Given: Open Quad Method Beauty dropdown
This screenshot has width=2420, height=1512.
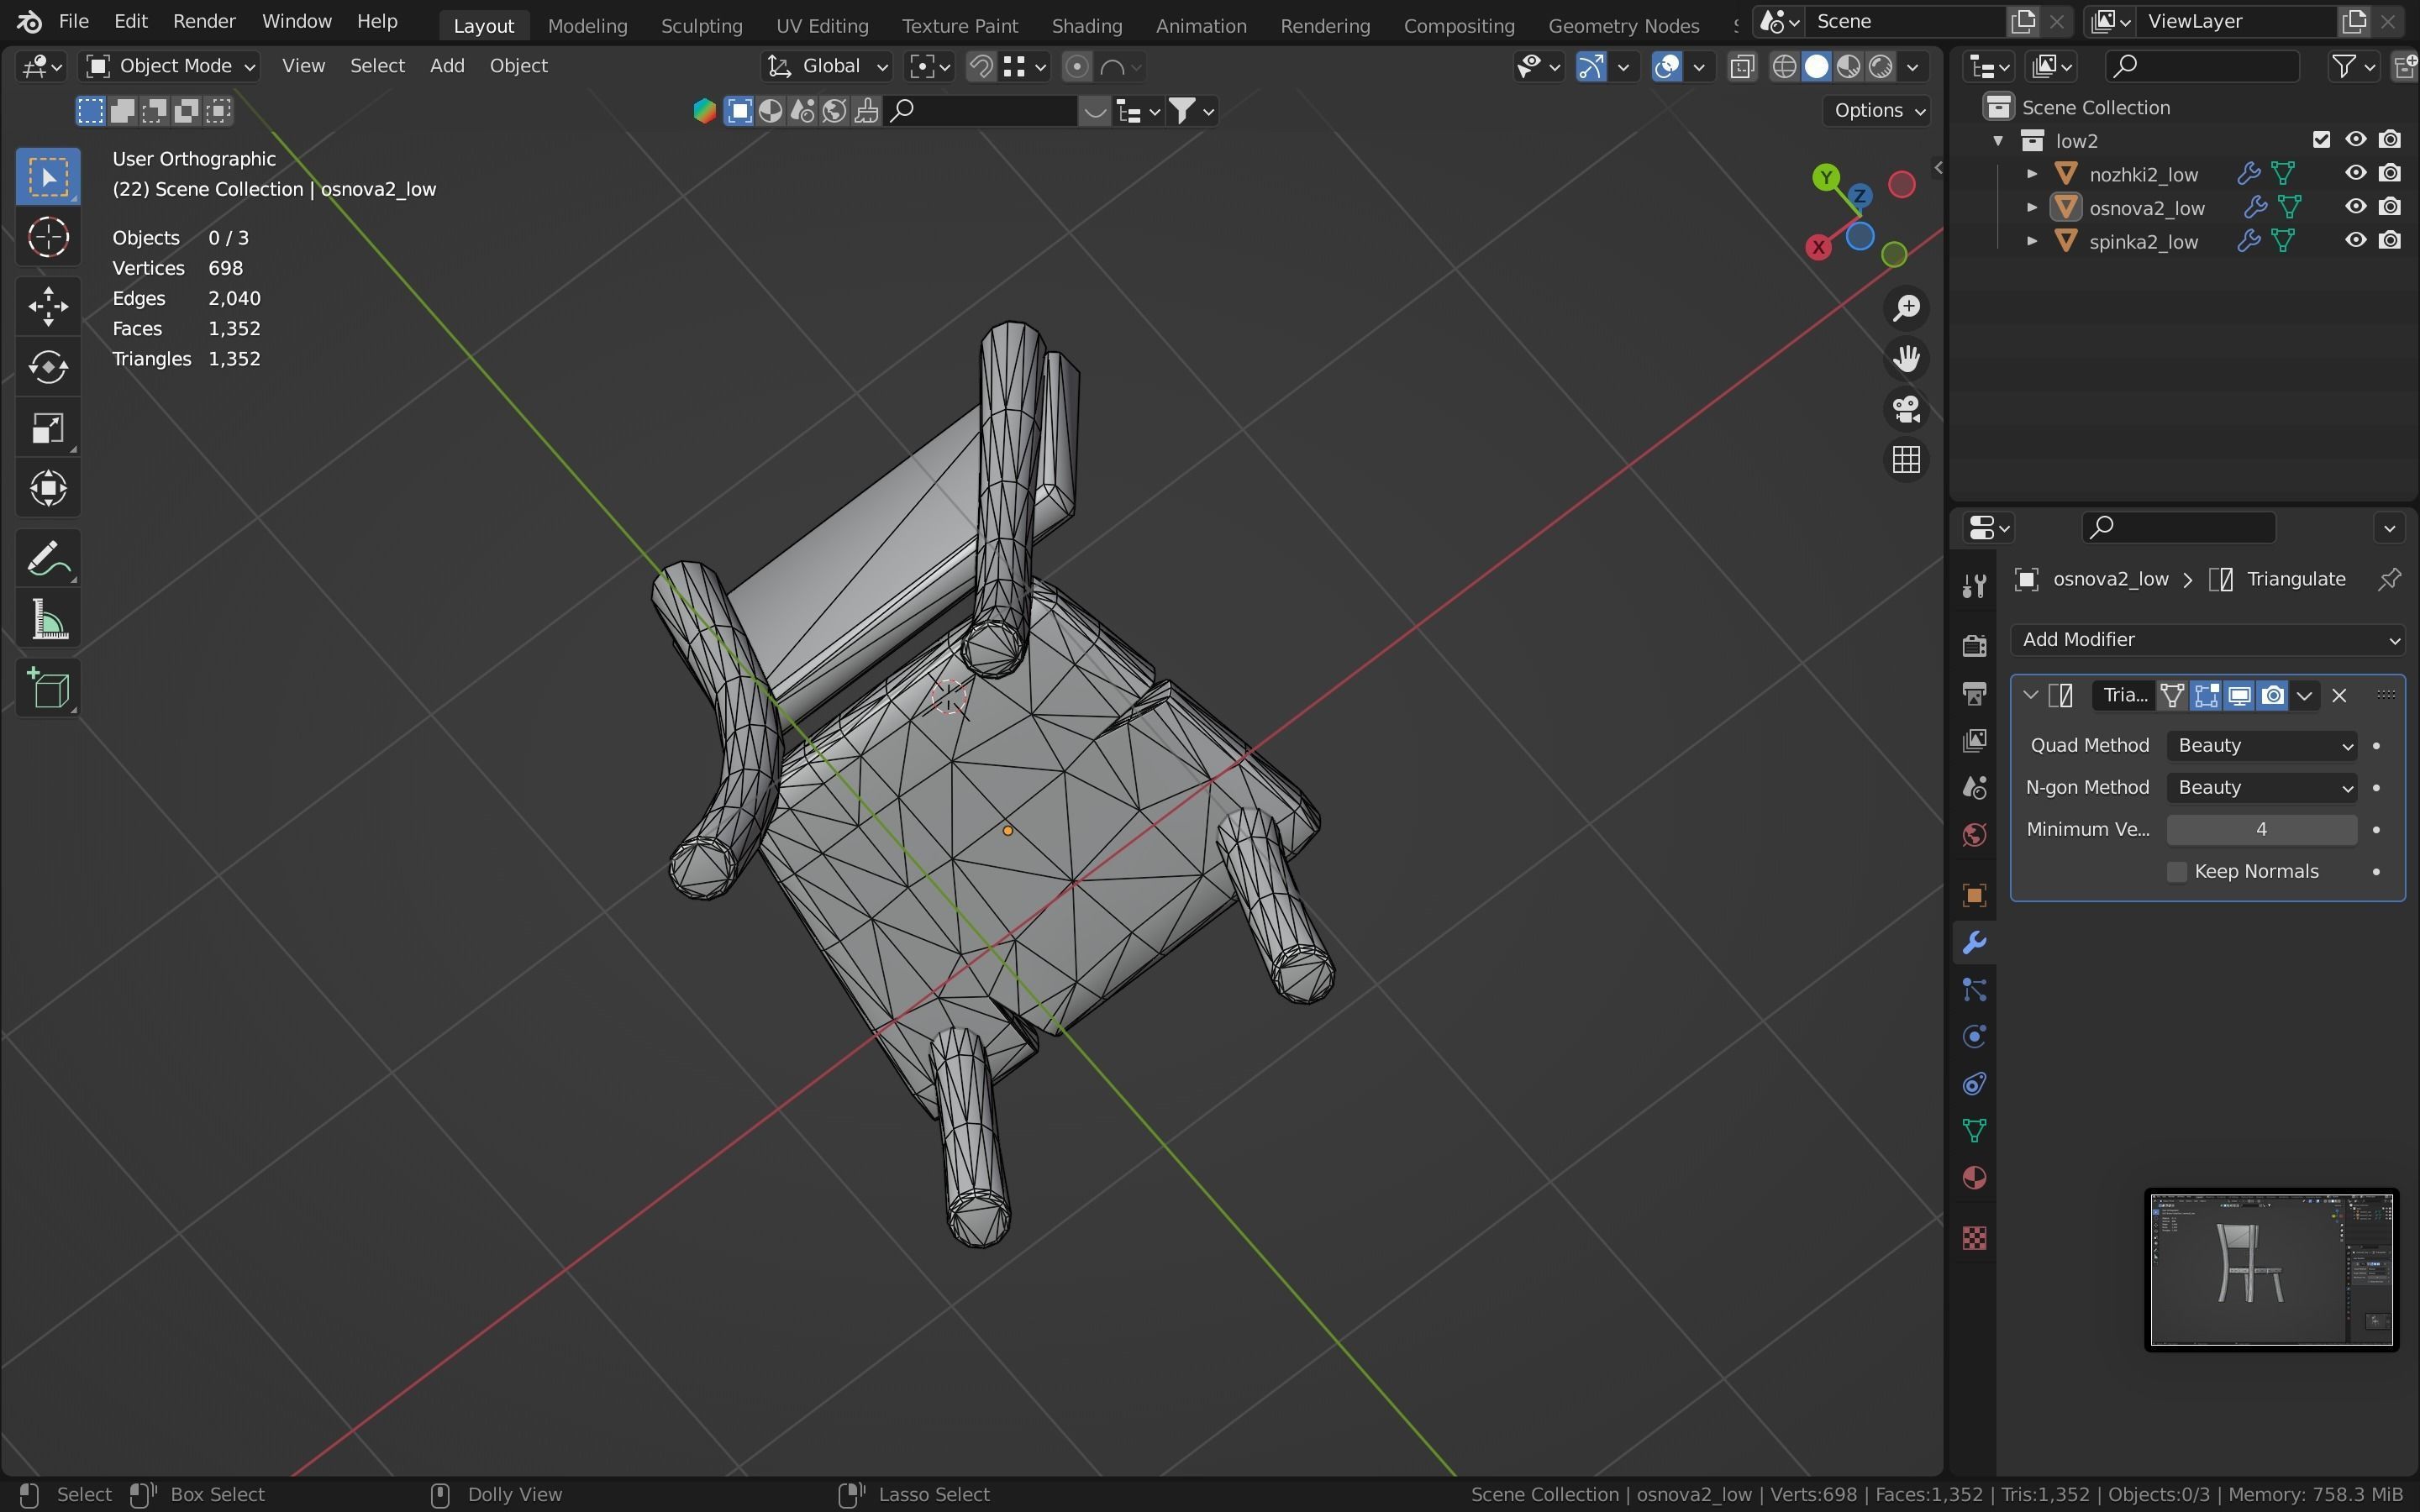Looking at the screenshot, I should click(x=2262, y=746).
